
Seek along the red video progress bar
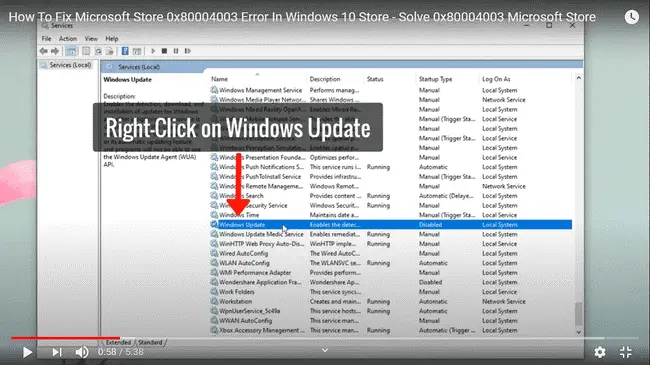point(65,338)
